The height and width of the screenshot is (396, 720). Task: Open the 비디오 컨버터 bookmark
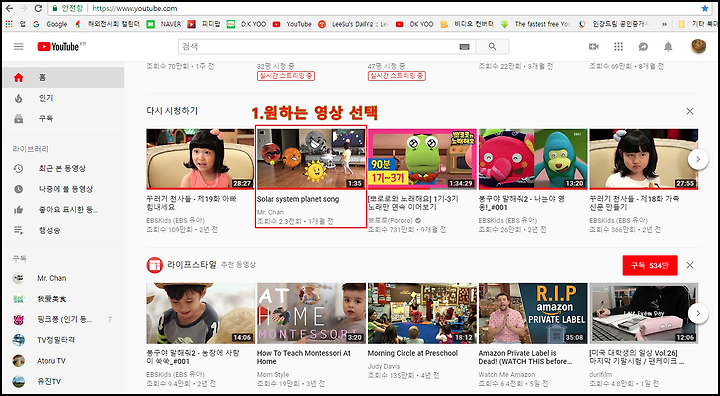coord(467,24)
